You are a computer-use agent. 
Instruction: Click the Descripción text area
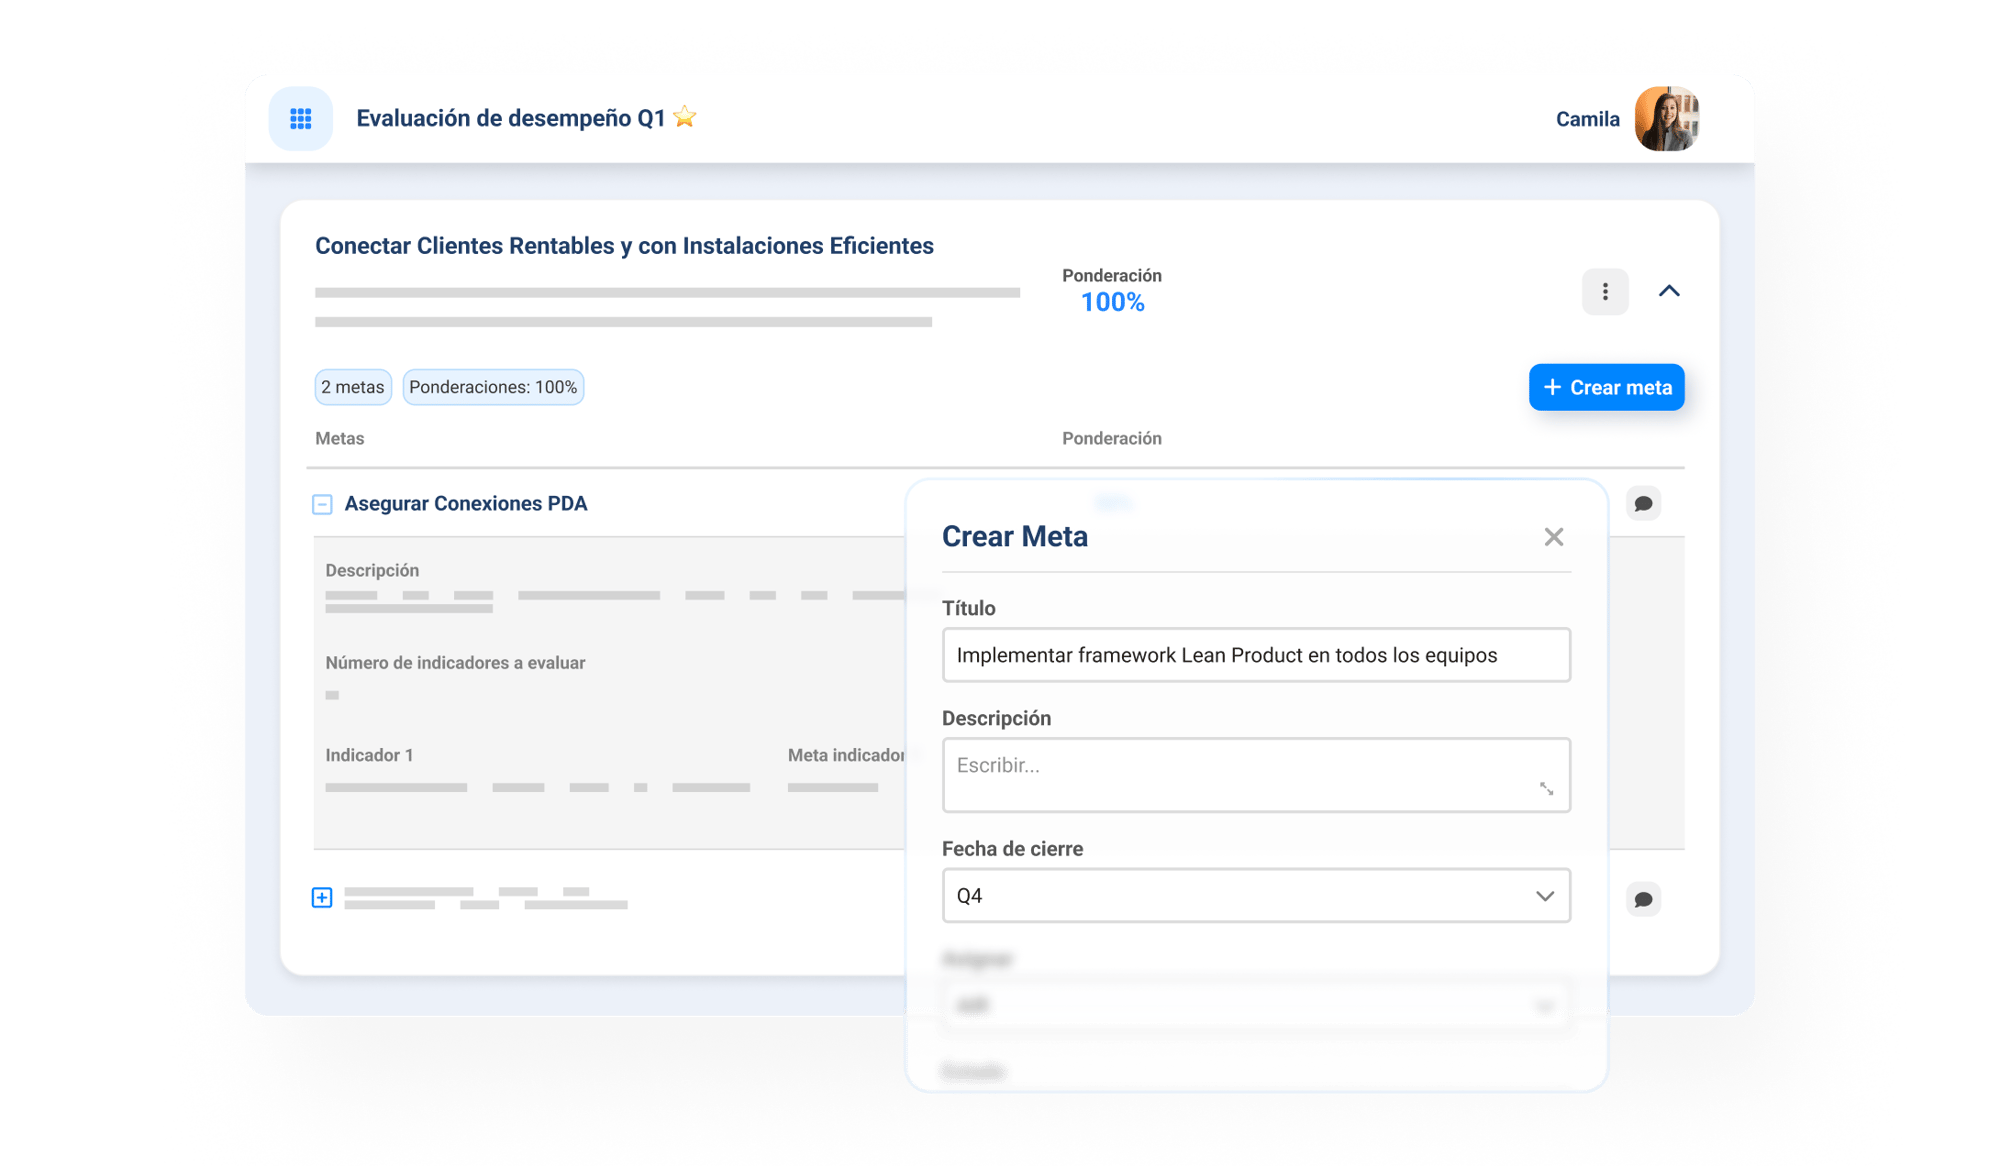click(1240, 774)
